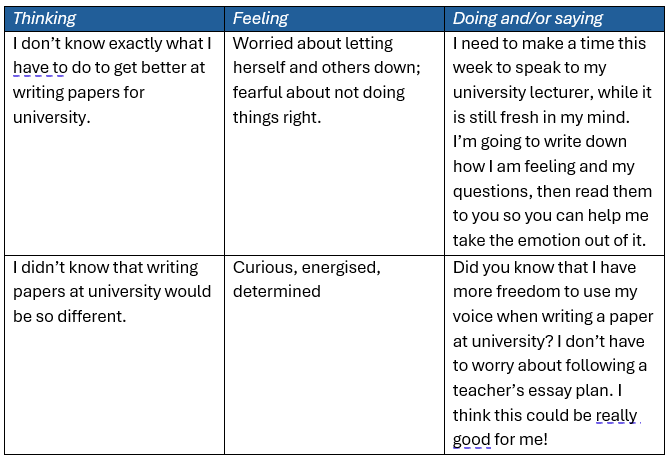Click the underlined word 'really'
Viewport: 668px width, 461px height.
616,415
